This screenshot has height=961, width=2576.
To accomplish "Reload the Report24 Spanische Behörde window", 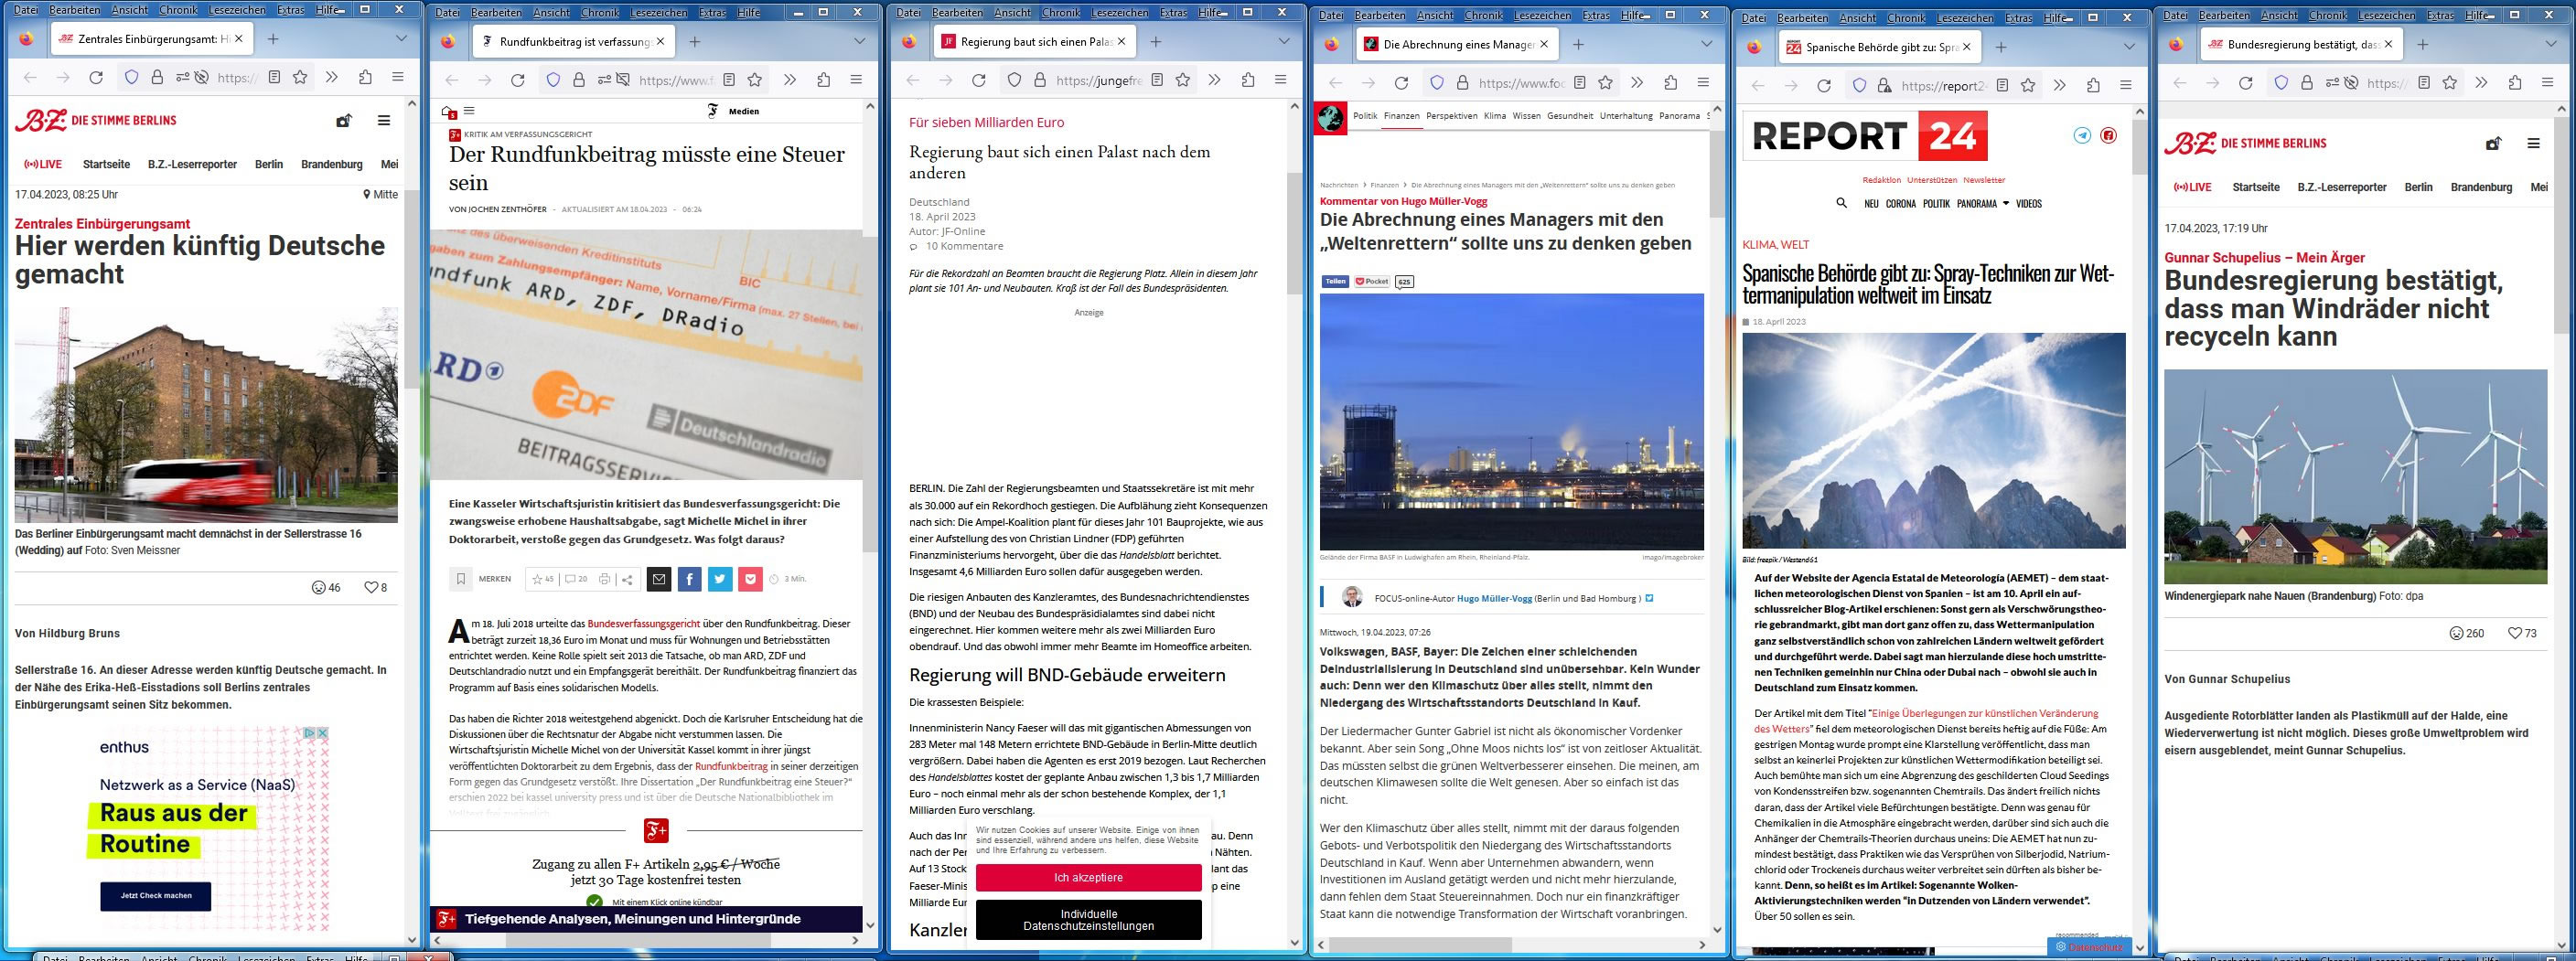I will tap(1824, 85).
